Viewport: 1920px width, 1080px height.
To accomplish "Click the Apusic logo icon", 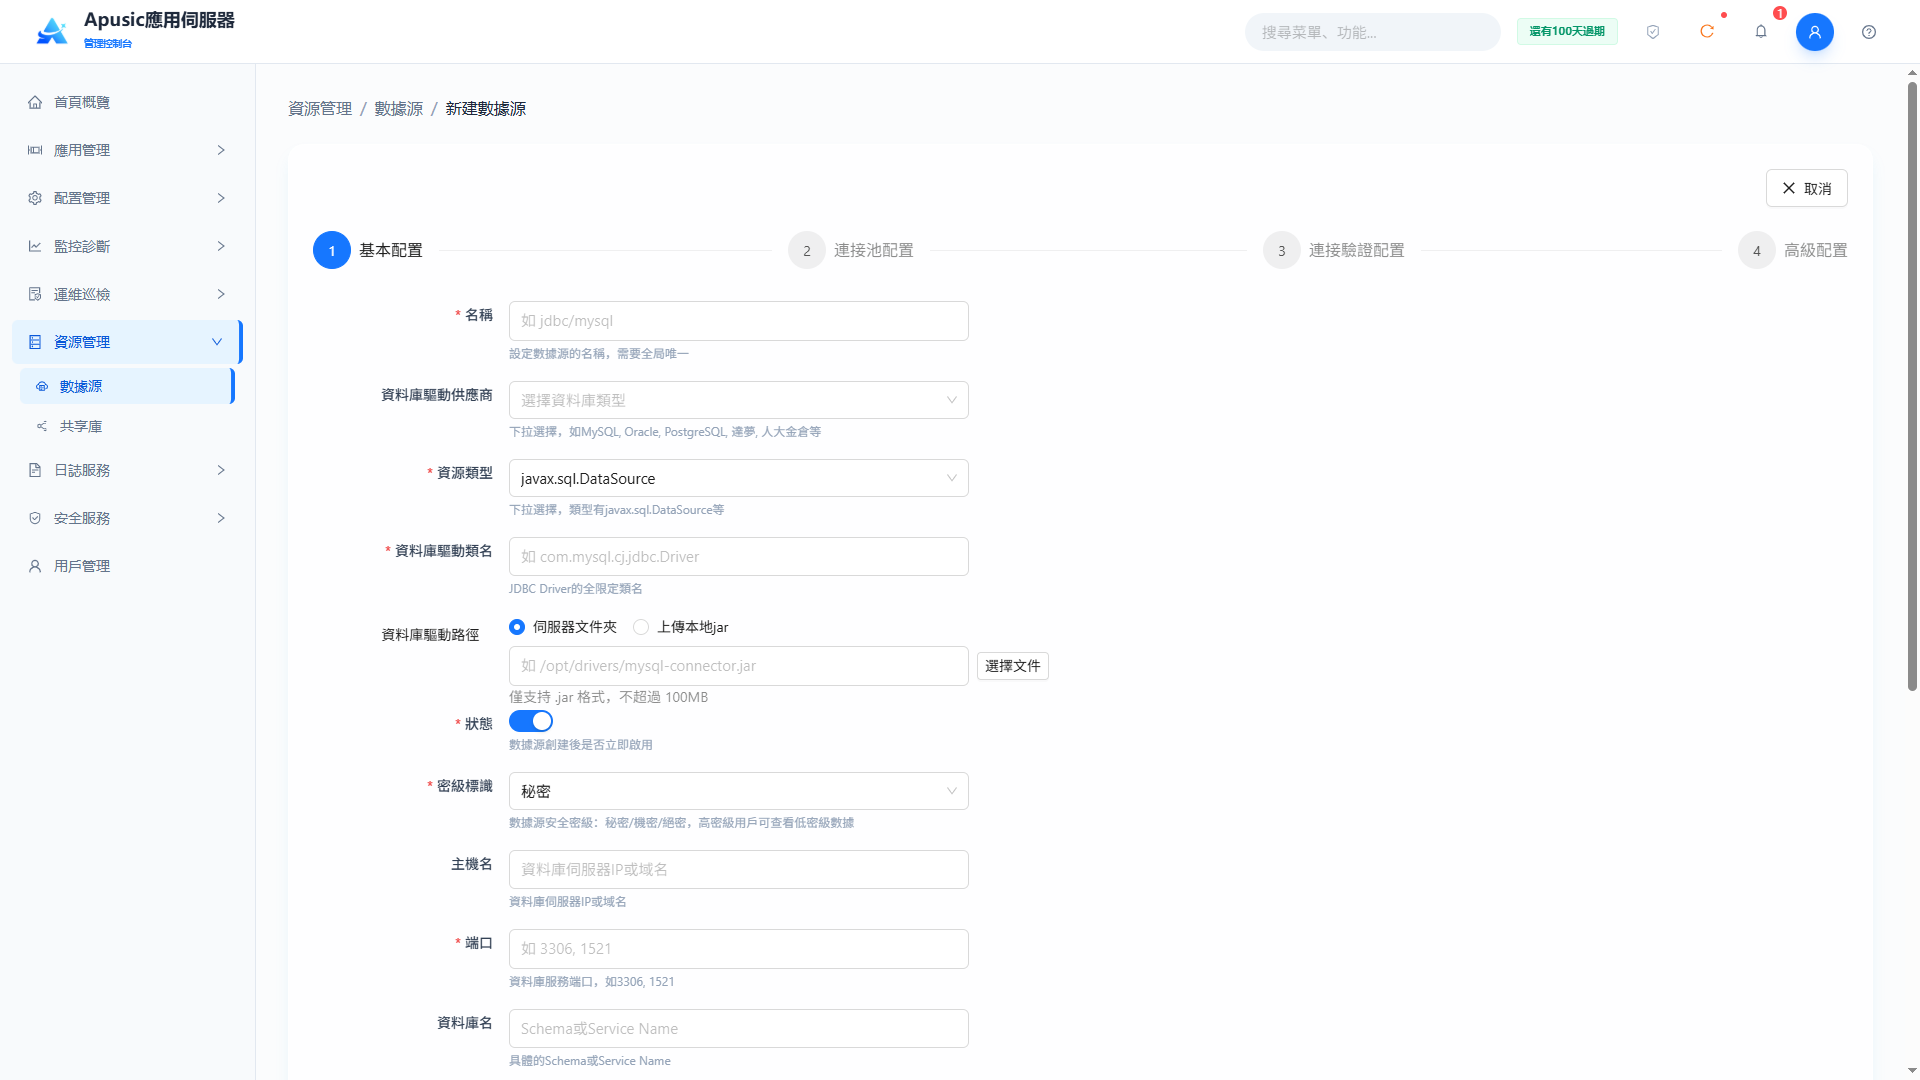I will 52,31.
